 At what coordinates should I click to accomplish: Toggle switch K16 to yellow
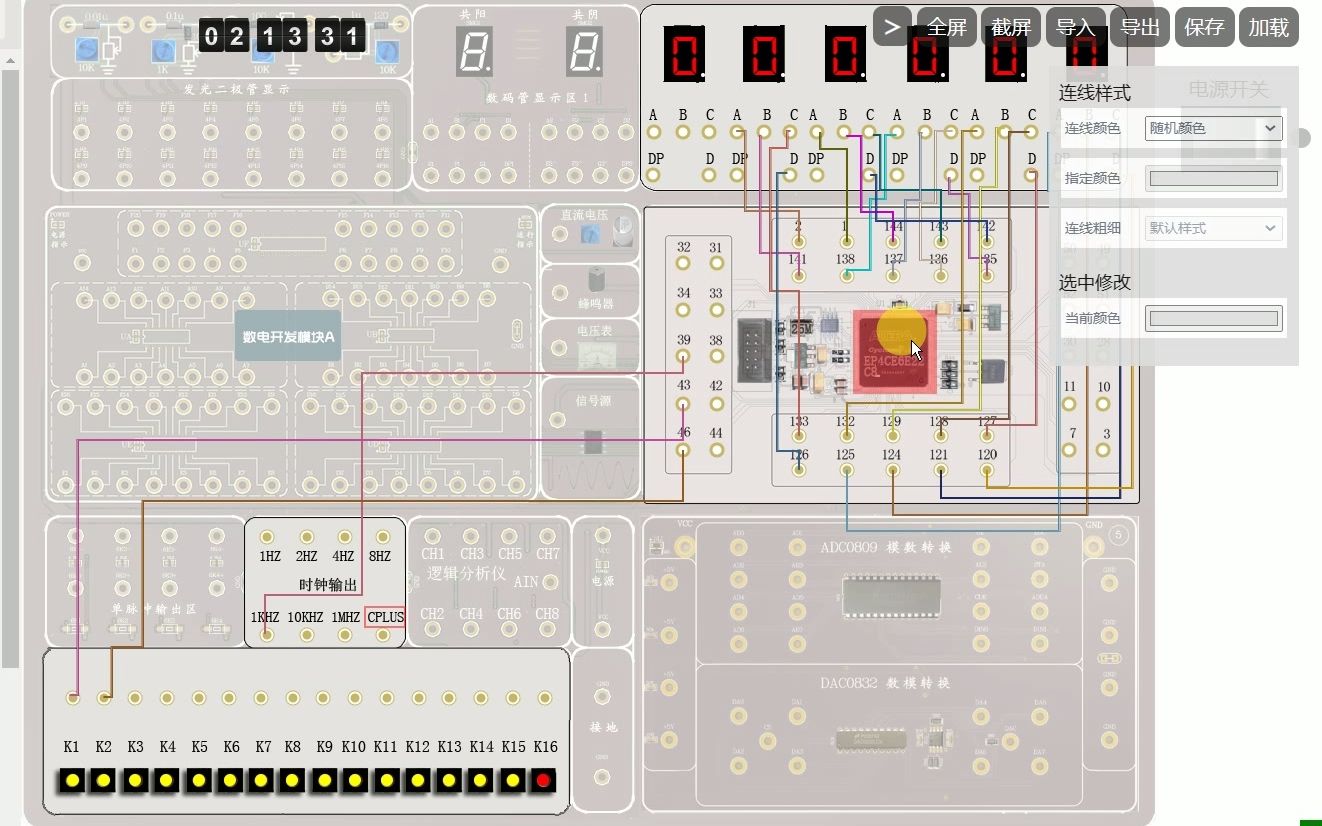coord(544,781)
